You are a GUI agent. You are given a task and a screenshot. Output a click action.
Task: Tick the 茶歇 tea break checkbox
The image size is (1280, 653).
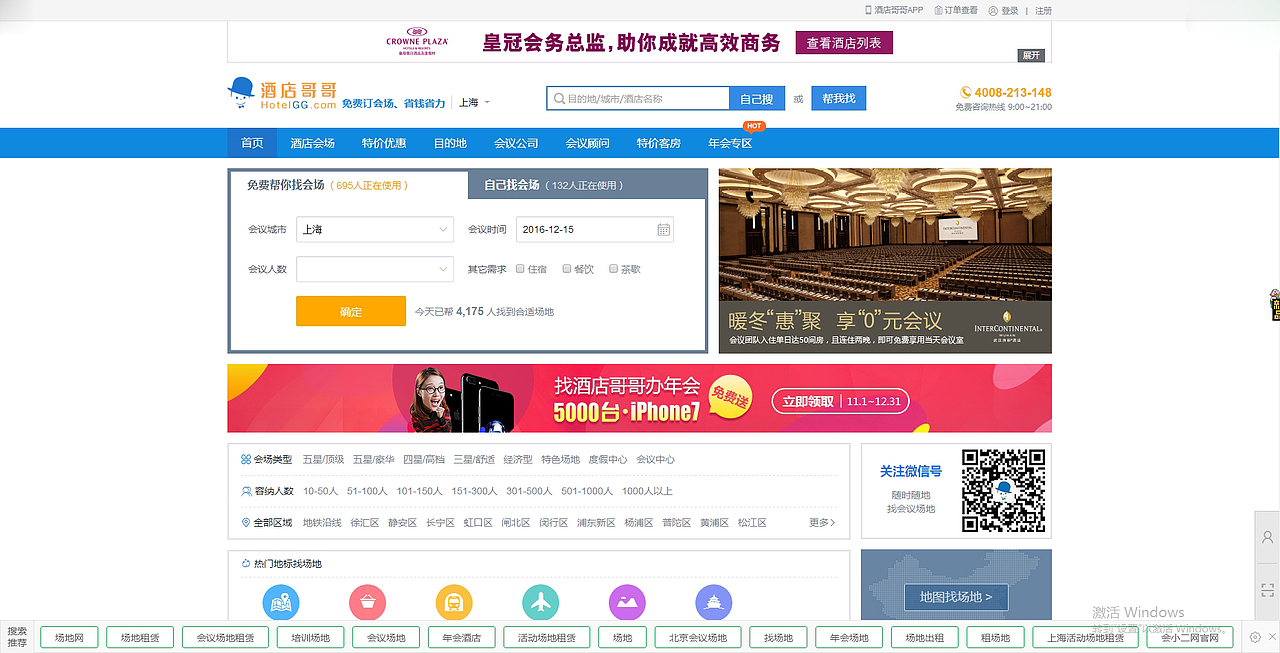[614, 268]
